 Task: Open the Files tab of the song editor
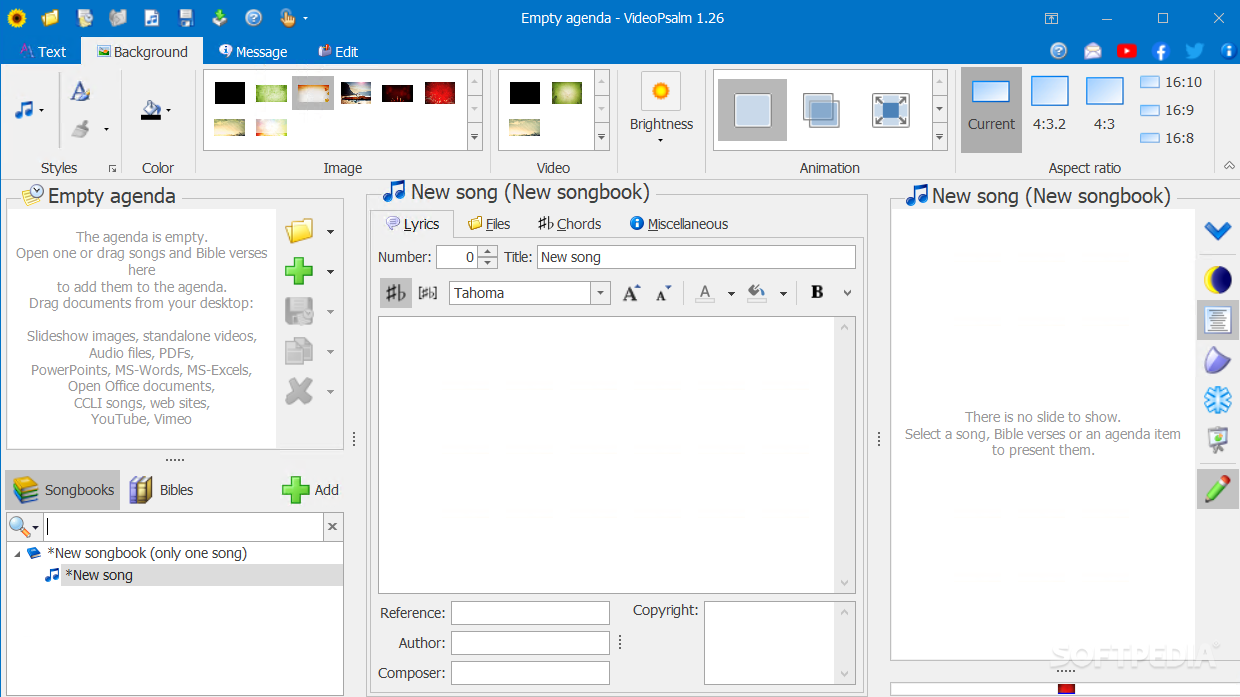click(489, 224)
